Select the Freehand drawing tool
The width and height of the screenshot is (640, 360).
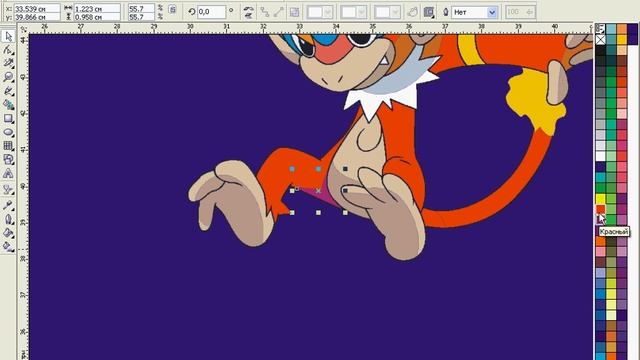pos(8,91)
